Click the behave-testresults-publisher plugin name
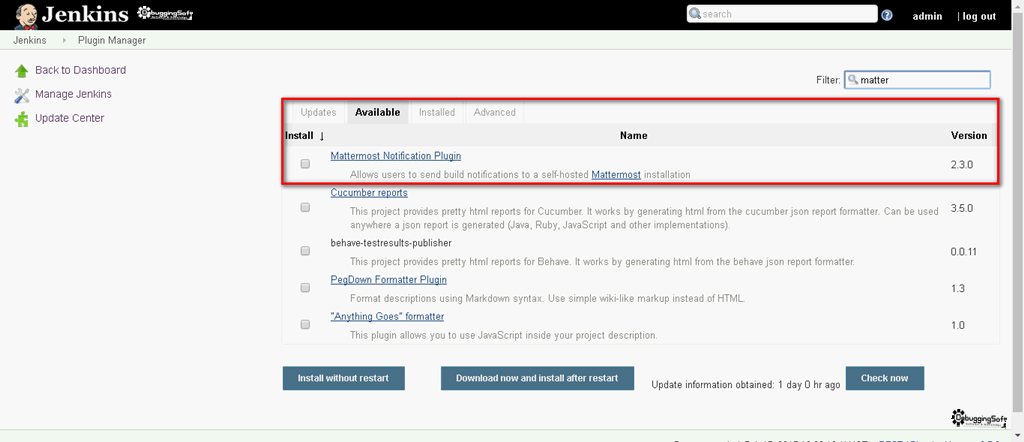Screen dimensions: 1024x442 pyautogui.click(x=391, y=243)
